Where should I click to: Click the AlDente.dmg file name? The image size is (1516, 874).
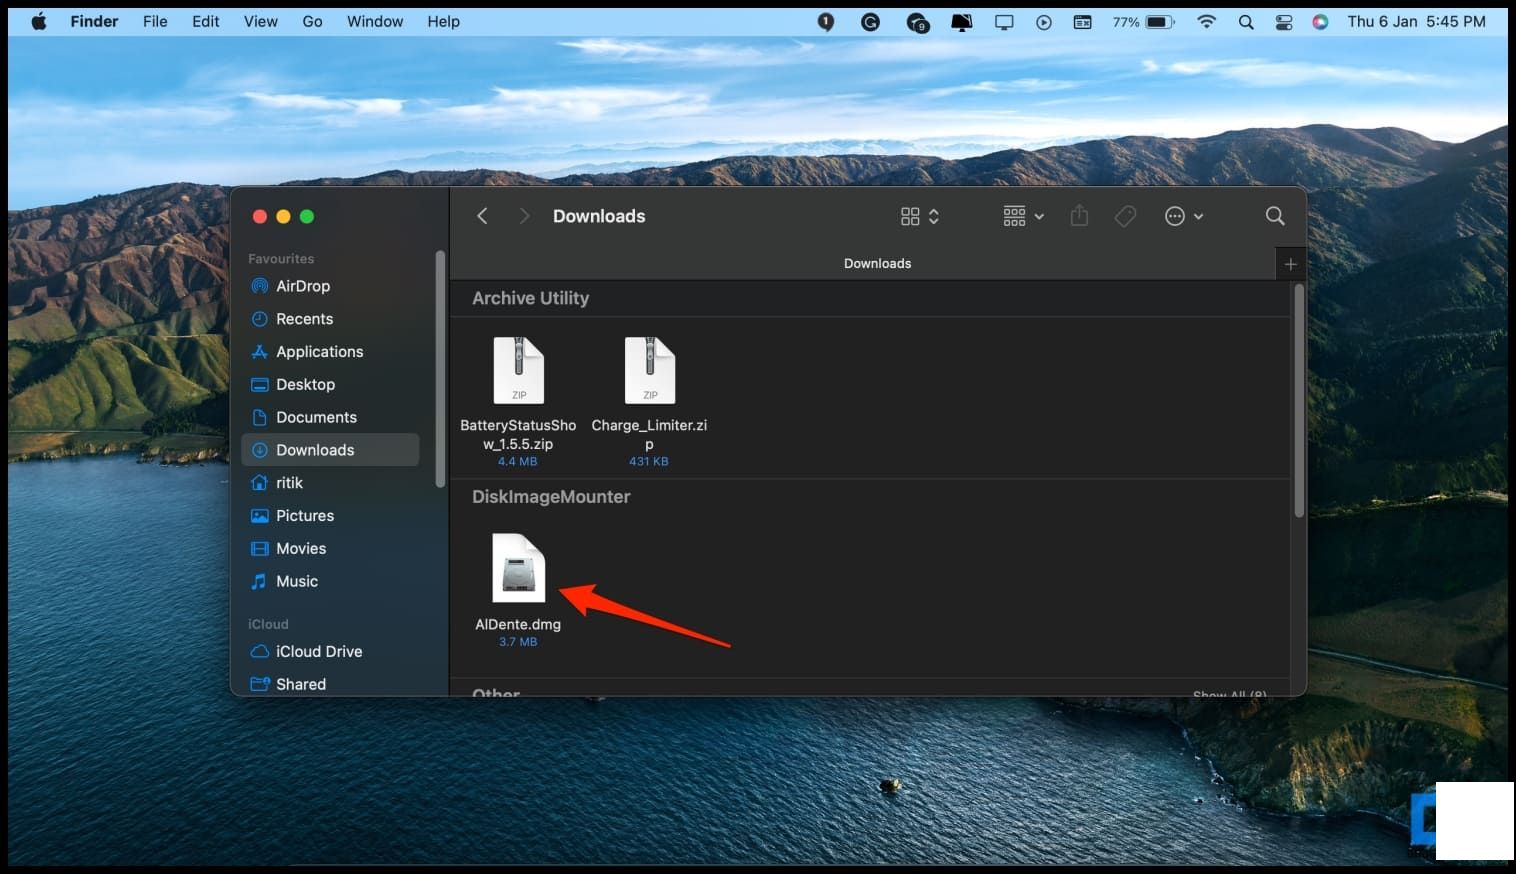point(518,624)
